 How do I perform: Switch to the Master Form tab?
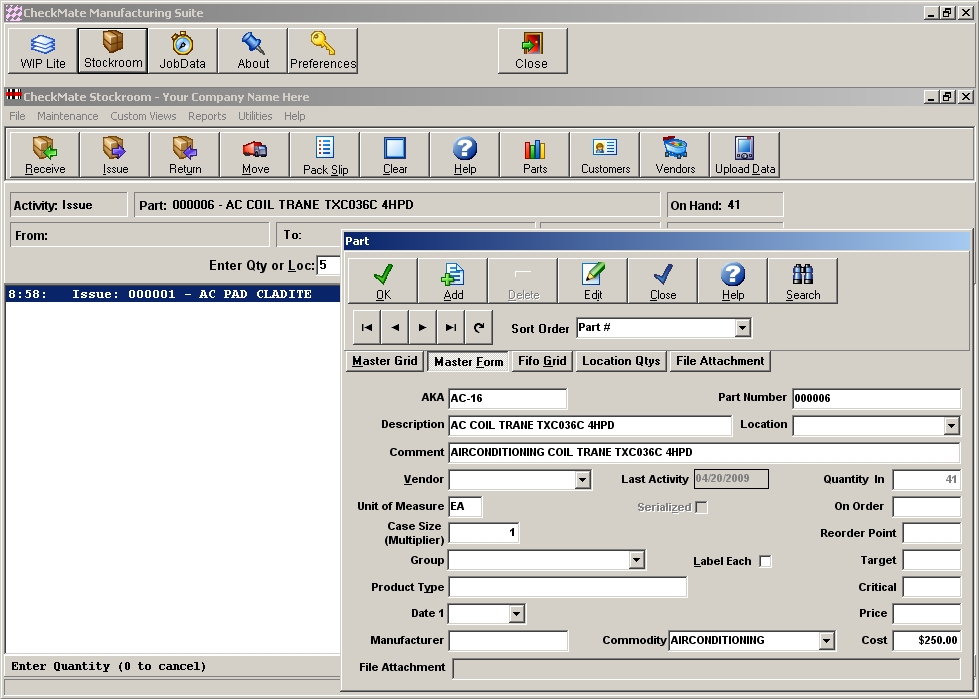tap(468, 361)
